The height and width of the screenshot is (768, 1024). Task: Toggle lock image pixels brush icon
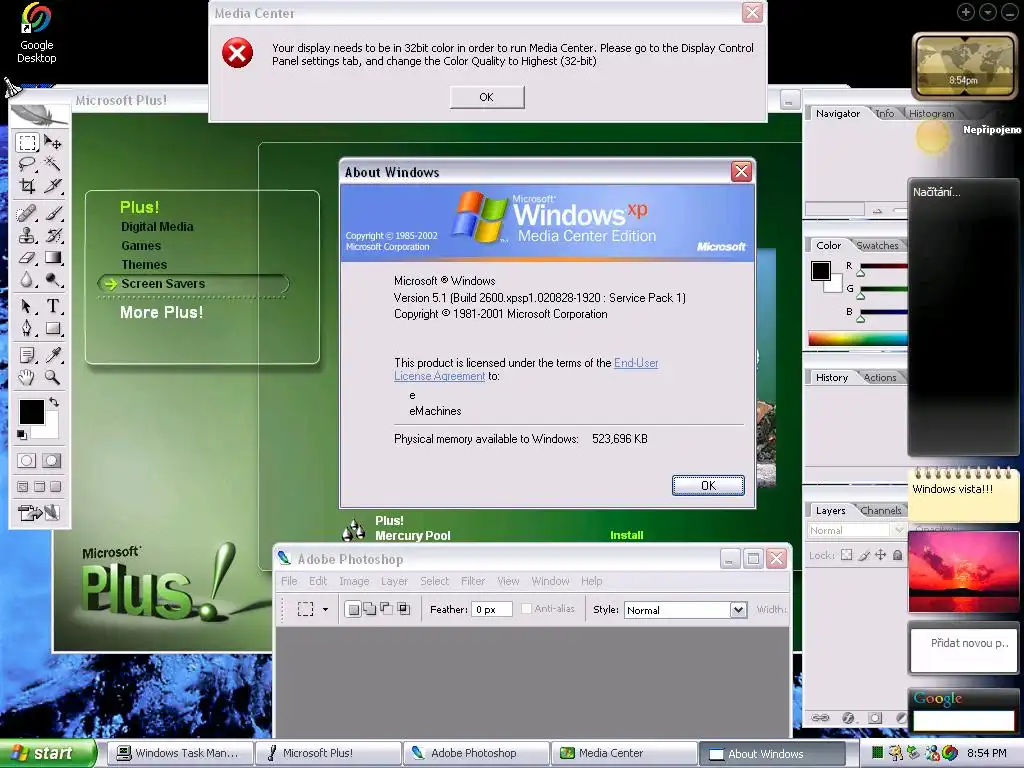pos(863,555)
